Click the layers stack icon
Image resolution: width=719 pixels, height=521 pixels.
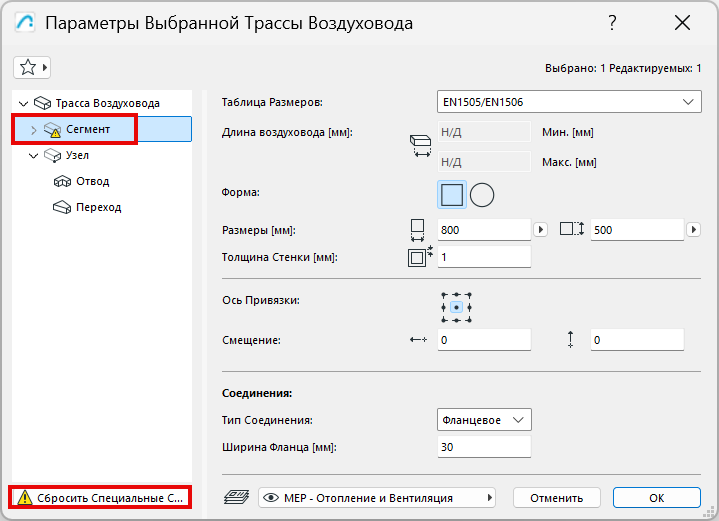237,498
